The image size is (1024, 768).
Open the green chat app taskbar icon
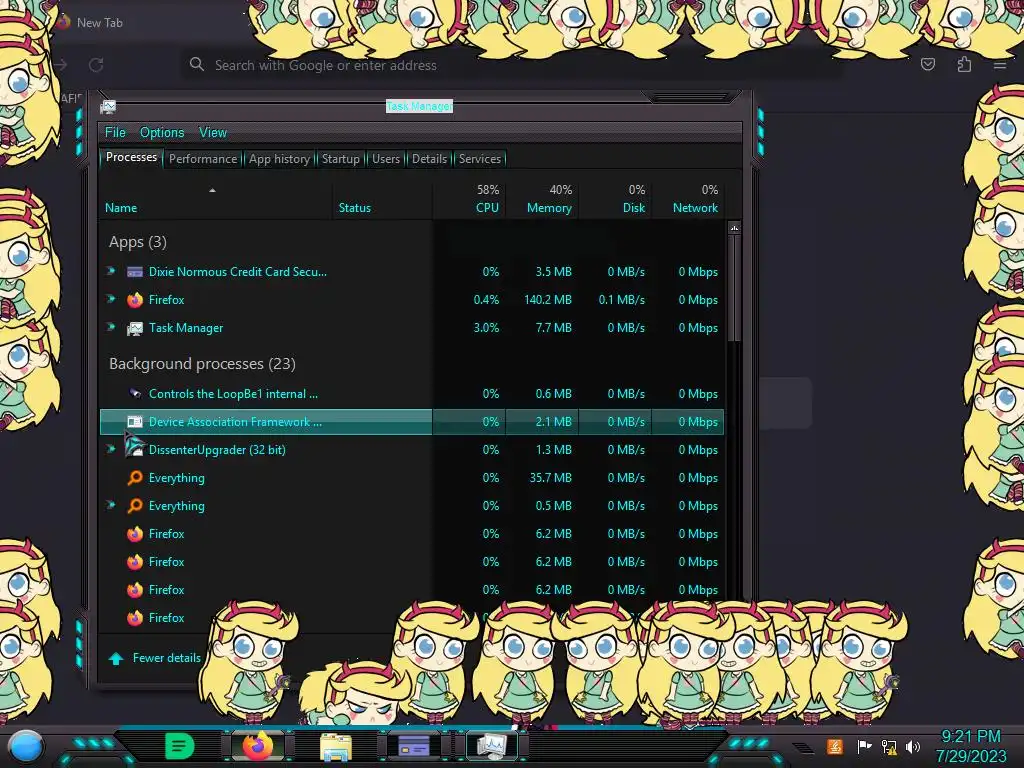pyautogui.click(x=179, y=745)
